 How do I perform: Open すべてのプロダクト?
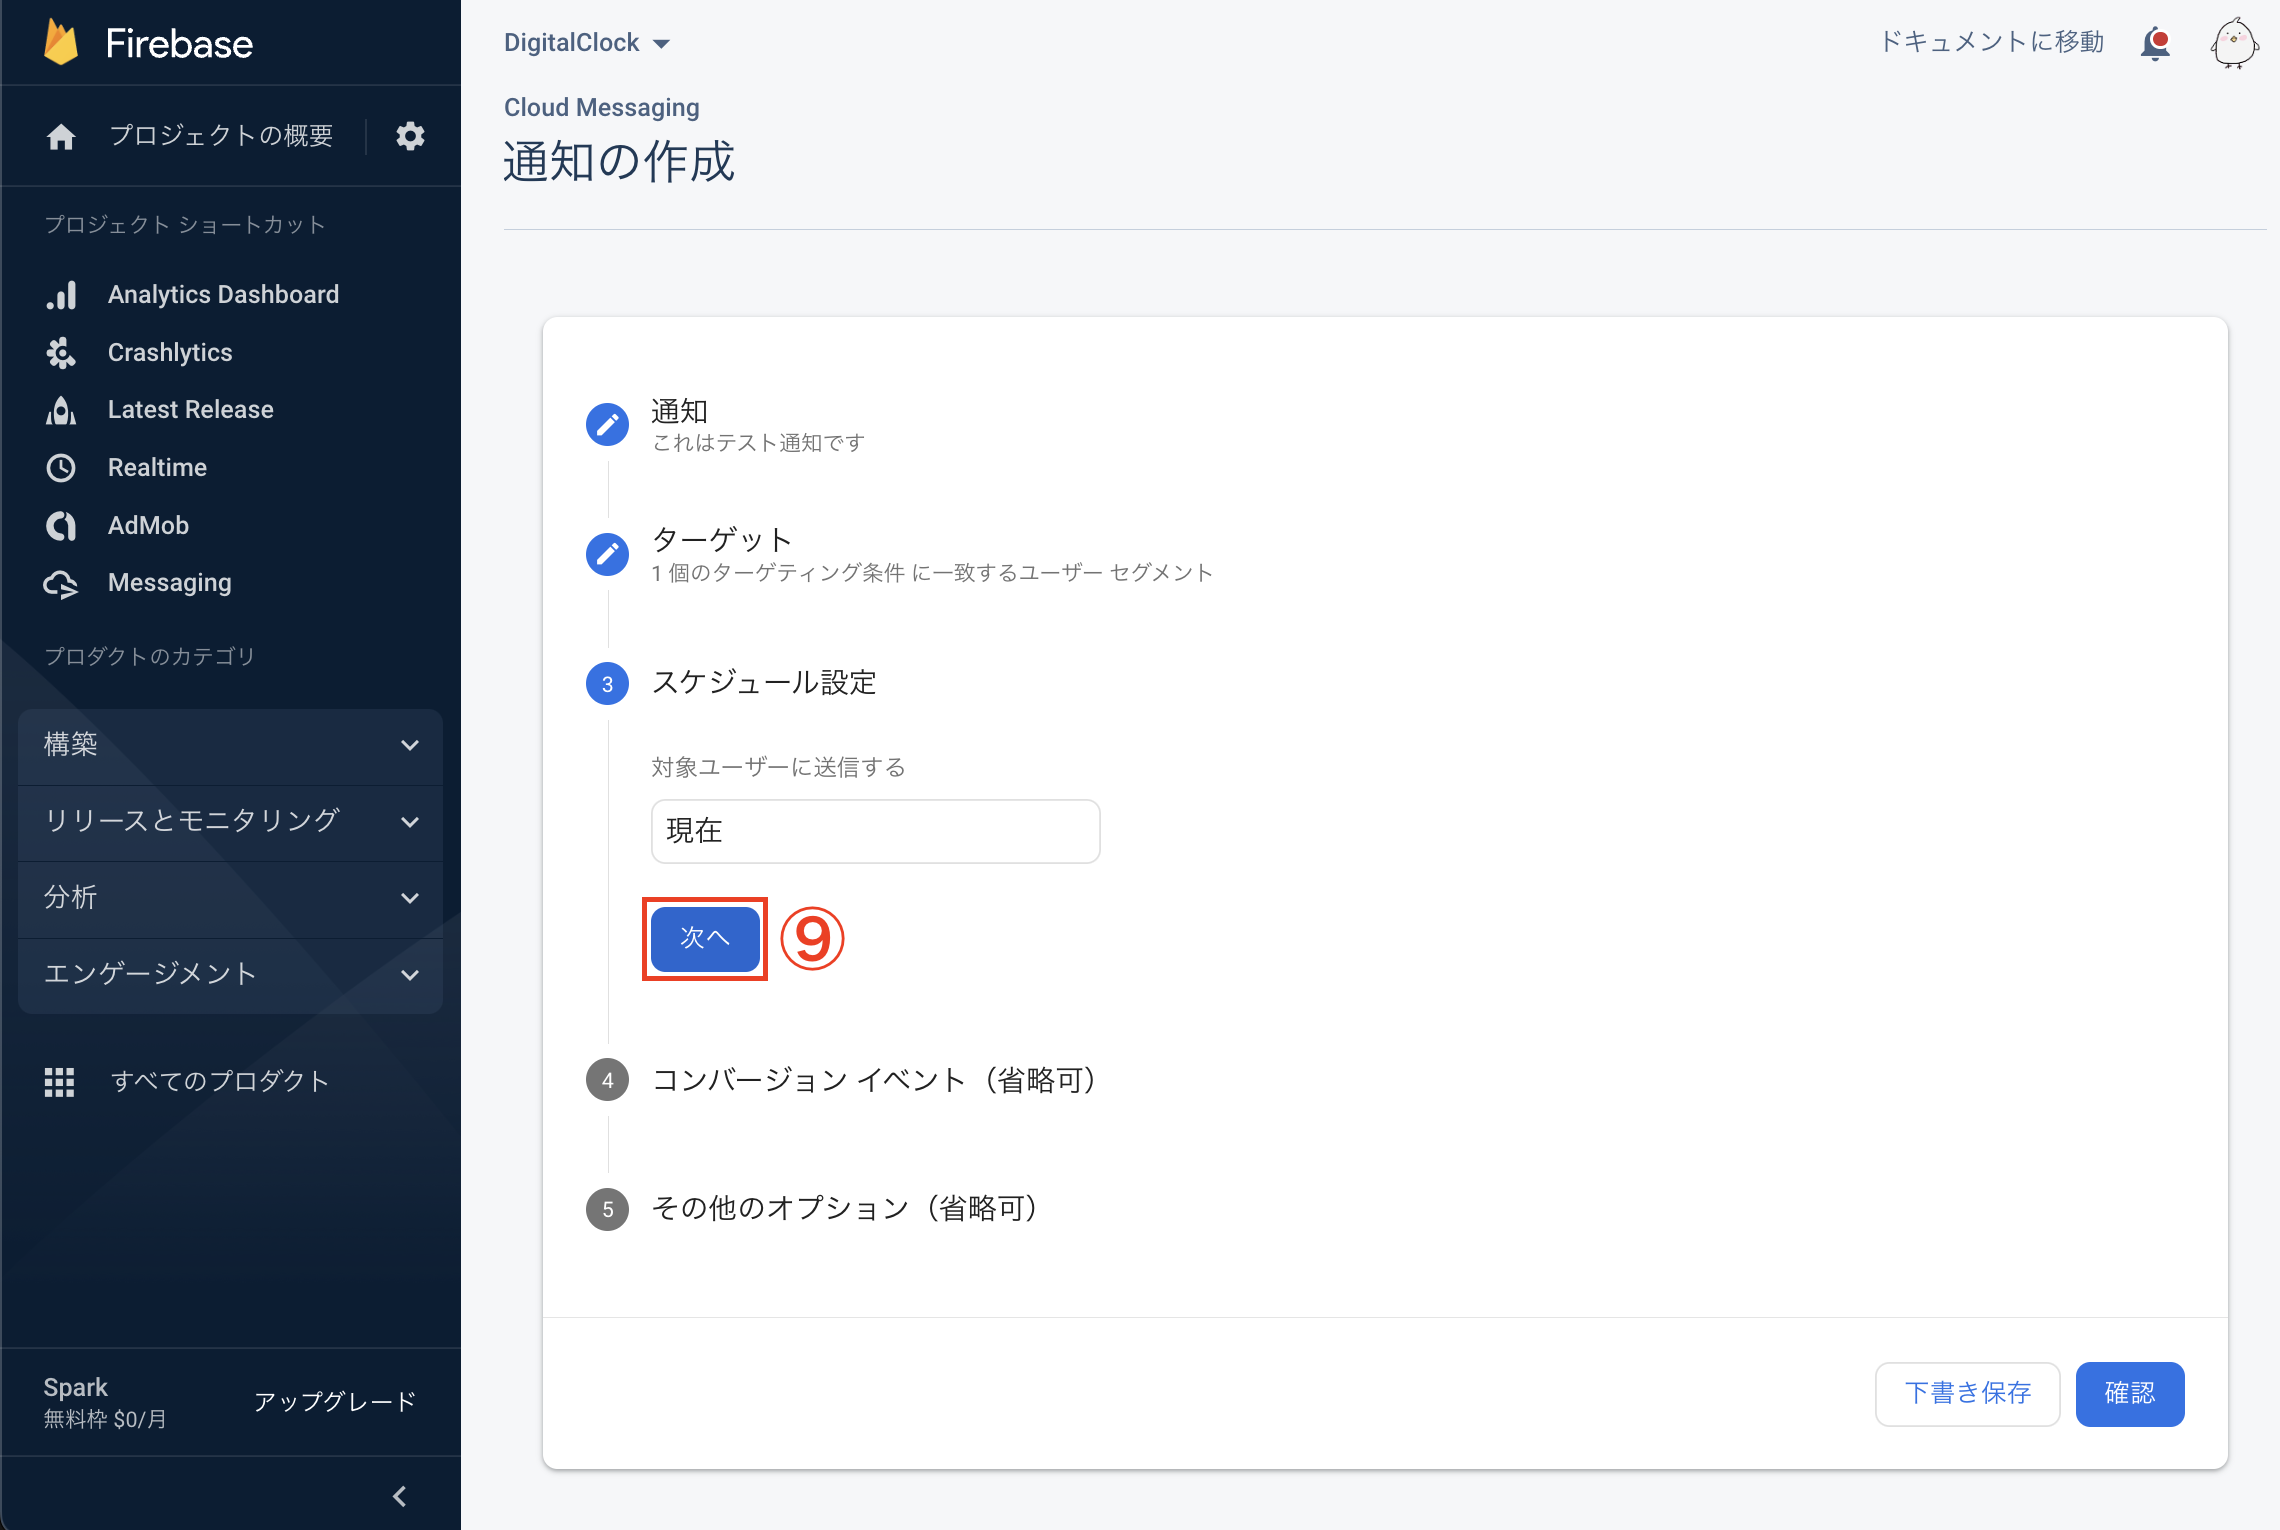pyautogui.click(x=219, y=1081)
